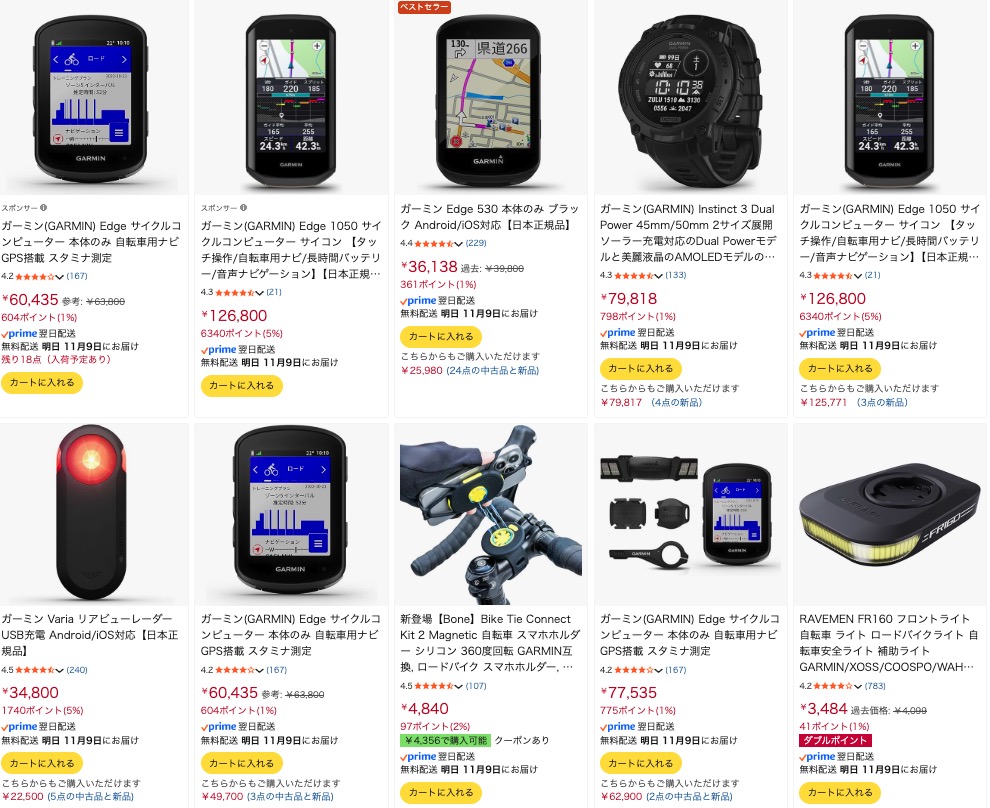The image size is (990, 808).
Task: Expand rating chevron on Instinct 3 Dual Power
Action: pyautogui.click(x=659, y=276)
